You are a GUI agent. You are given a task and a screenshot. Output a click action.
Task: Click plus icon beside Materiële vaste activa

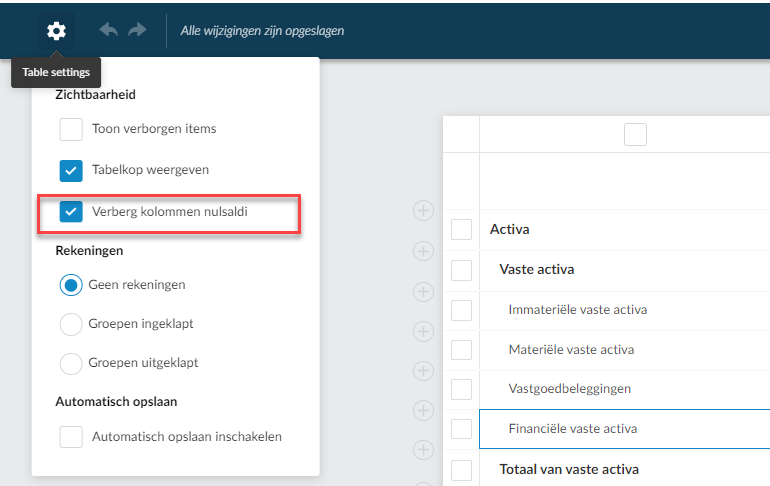click(x=423, y=331)
